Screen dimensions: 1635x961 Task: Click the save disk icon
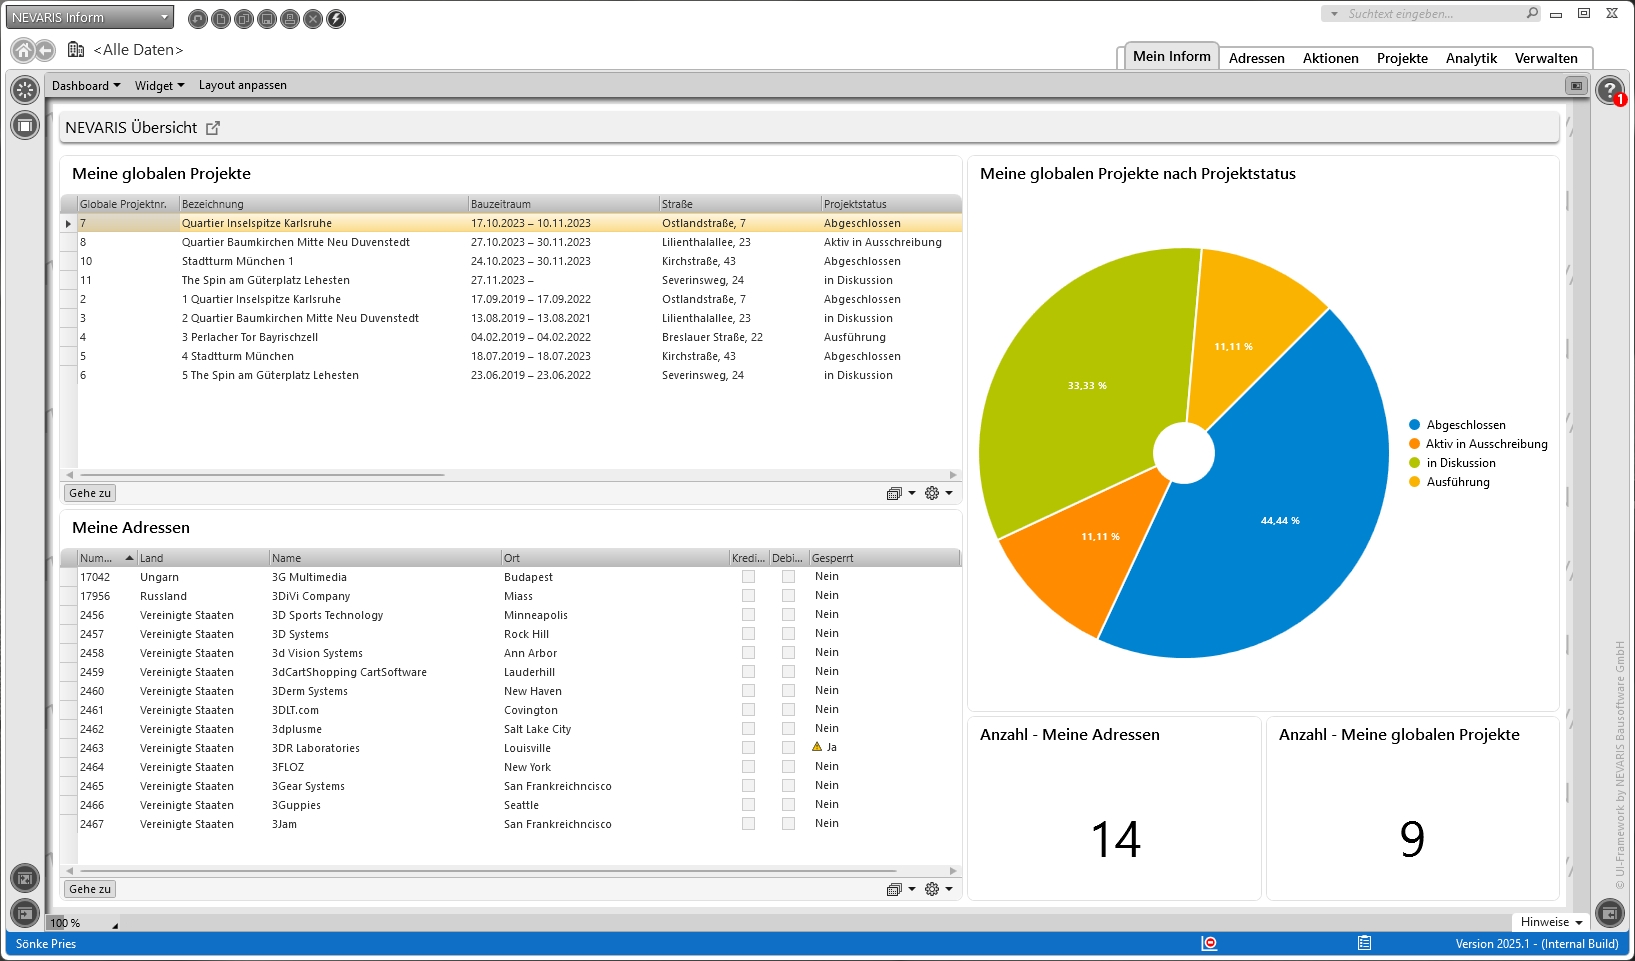[x=267, y=18]
